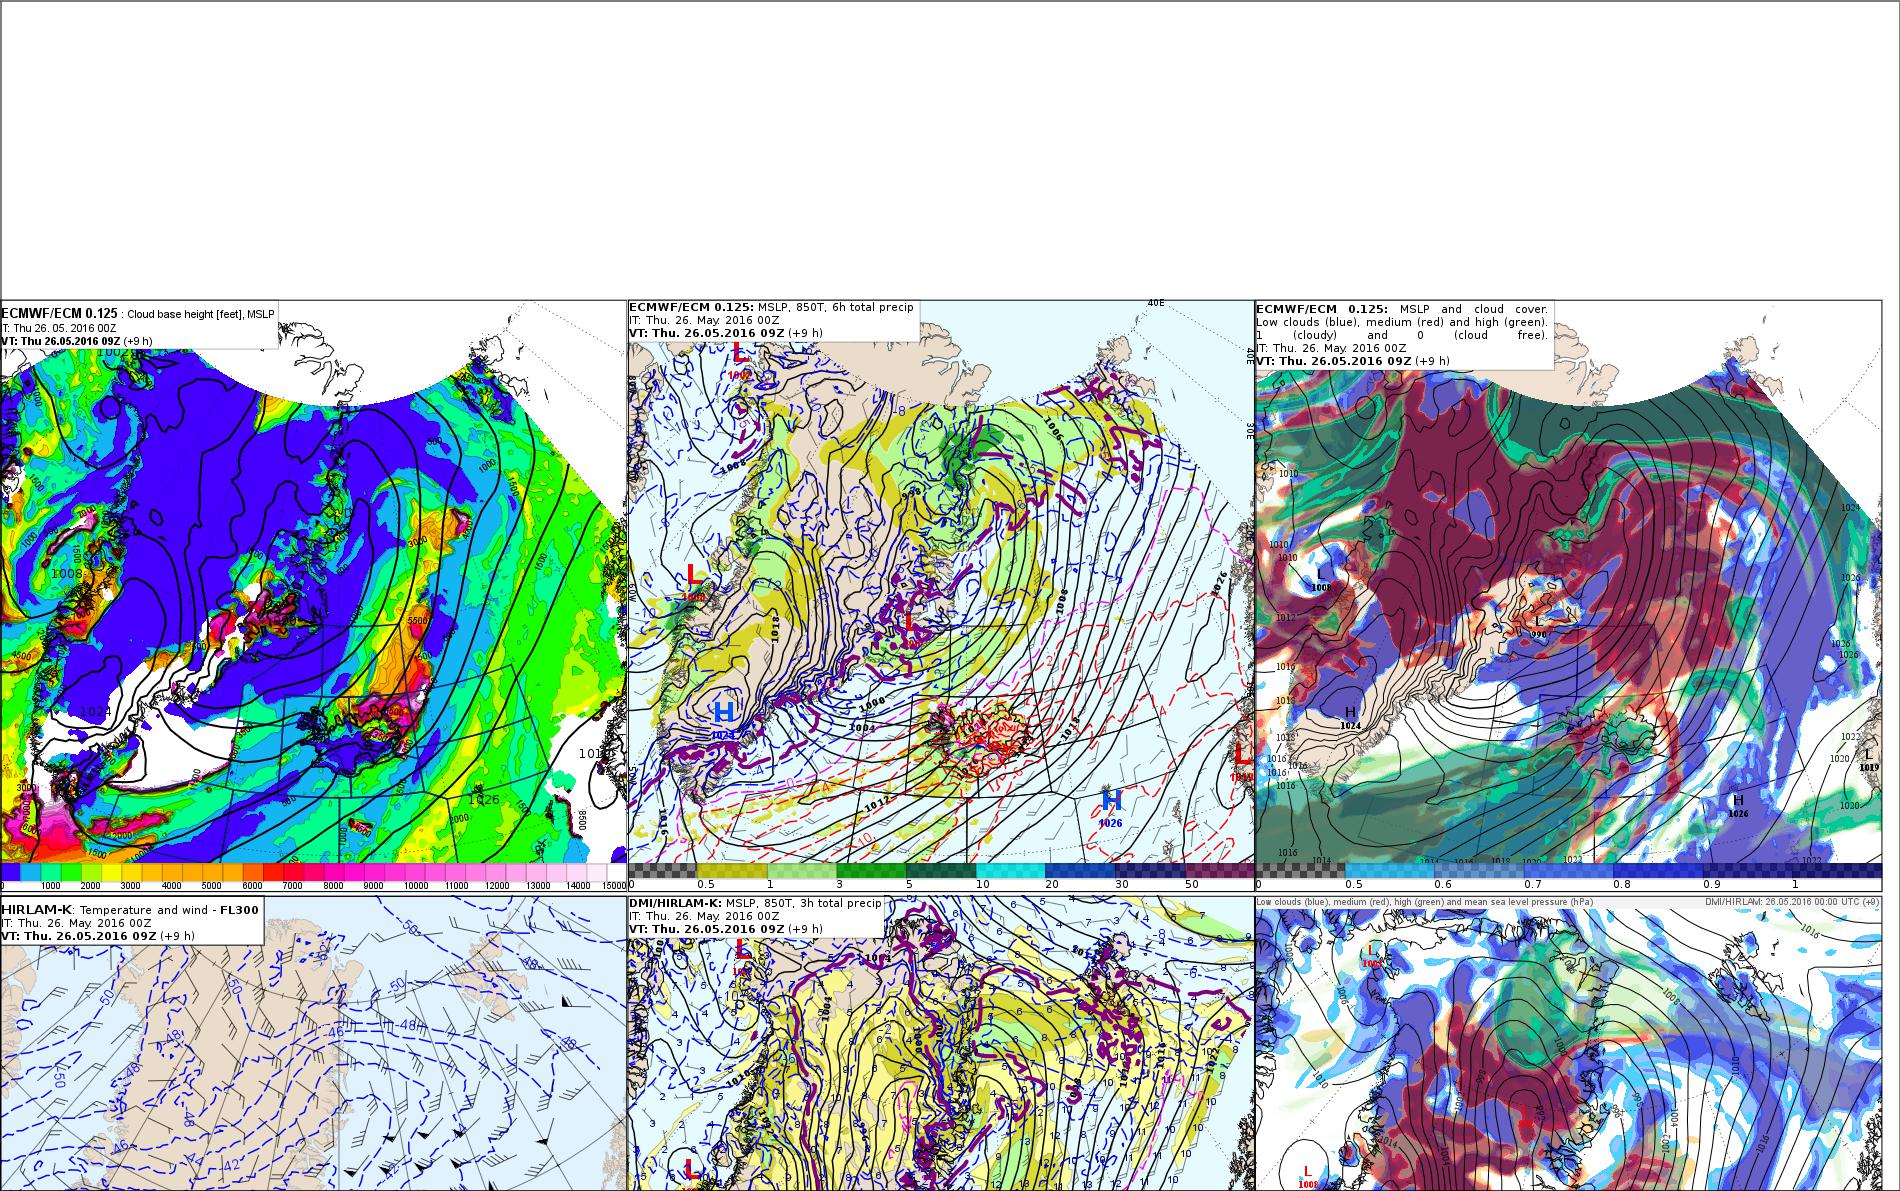
Task: Open the HIRLAM-K FL300 temperature and wind map
Action: (313, 1043)
